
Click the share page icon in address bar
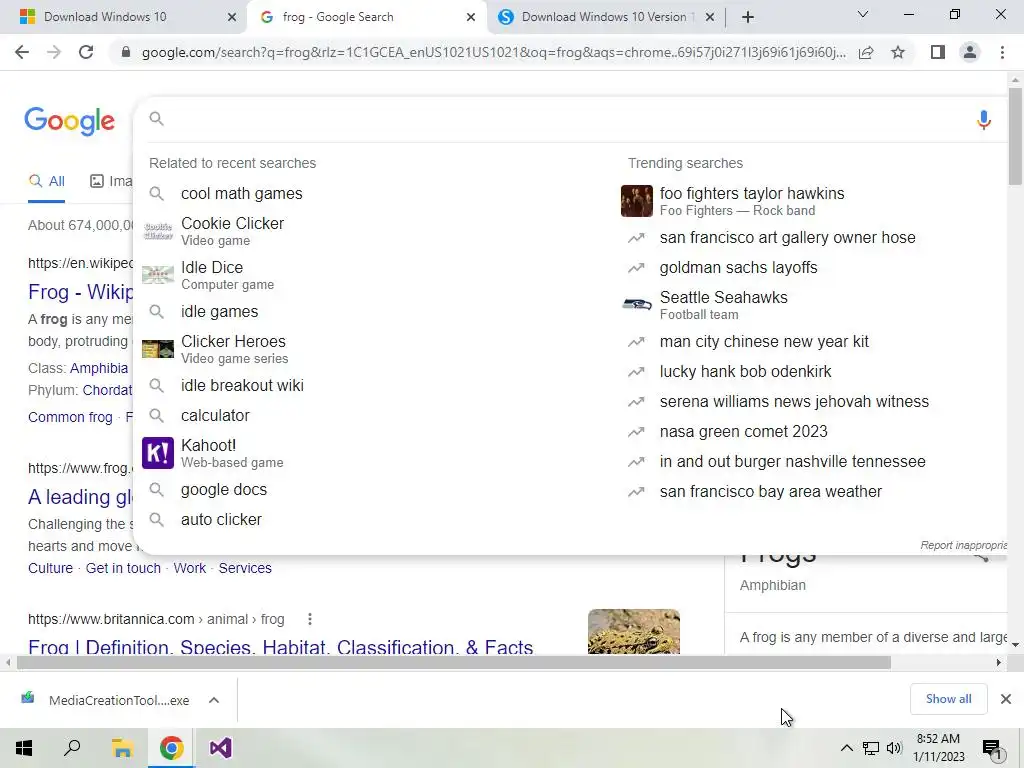866,52
